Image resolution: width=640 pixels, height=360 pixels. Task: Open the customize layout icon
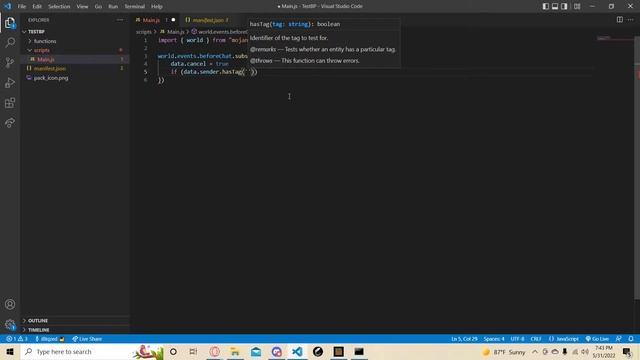[577, 6]
